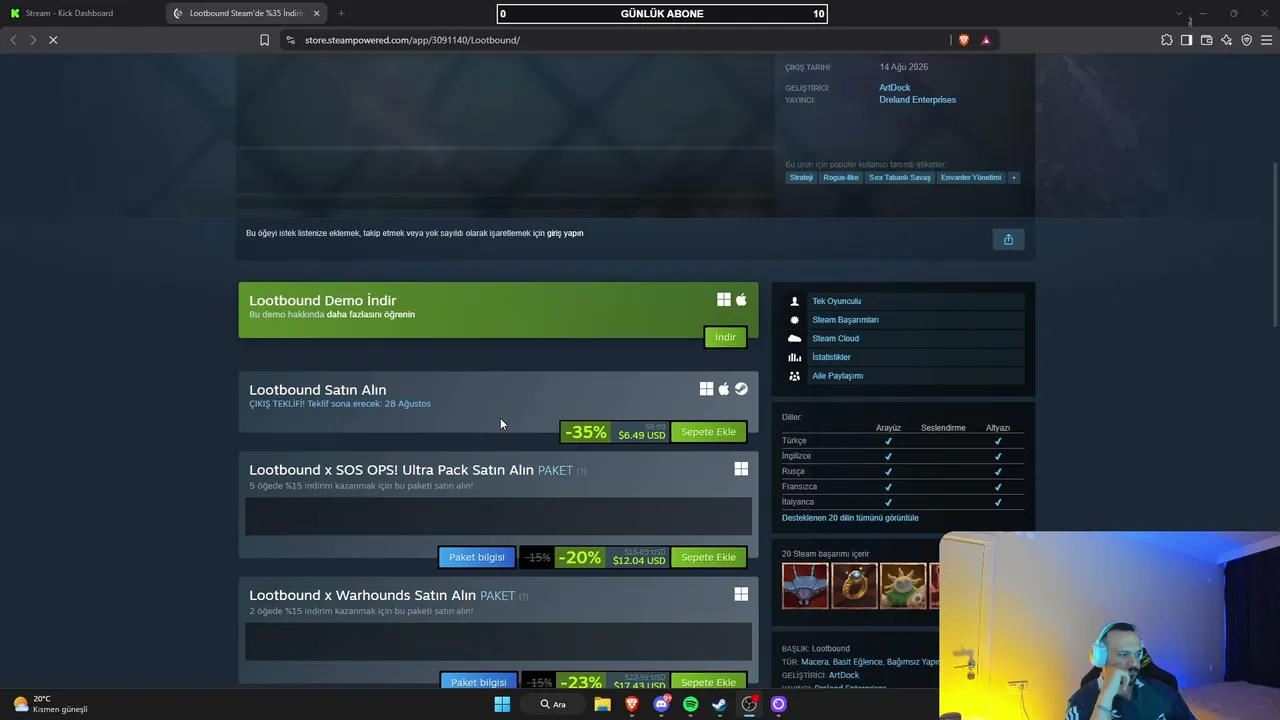Expand more tags with the plus button

point(1013,178)
